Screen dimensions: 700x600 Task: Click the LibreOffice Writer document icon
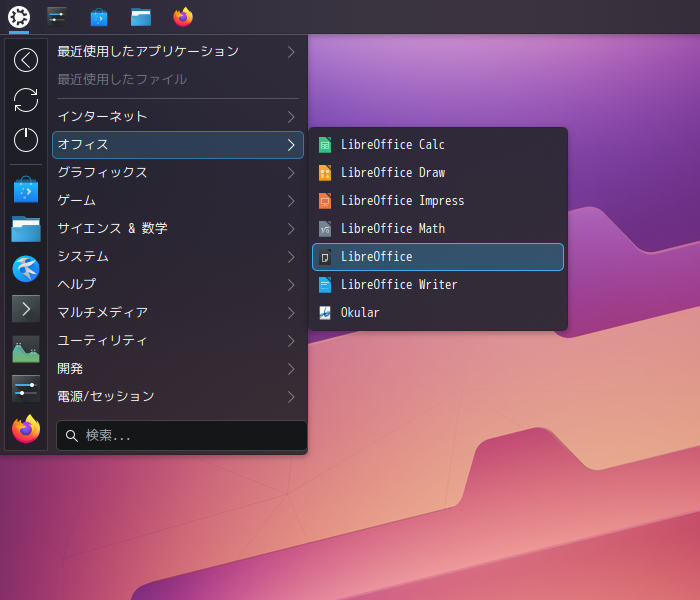(325, 285)
